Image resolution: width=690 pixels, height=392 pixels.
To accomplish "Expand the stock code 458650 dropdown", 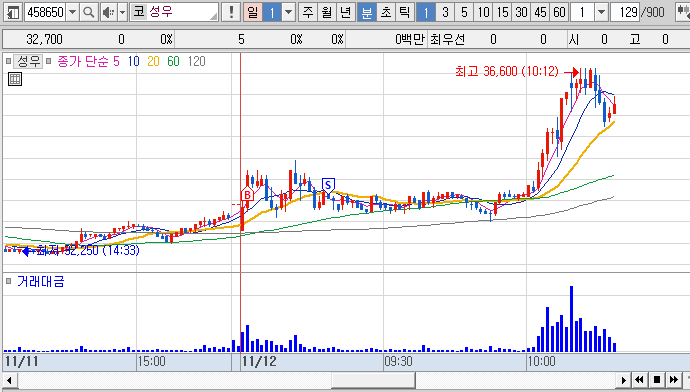I will (73, 12).
